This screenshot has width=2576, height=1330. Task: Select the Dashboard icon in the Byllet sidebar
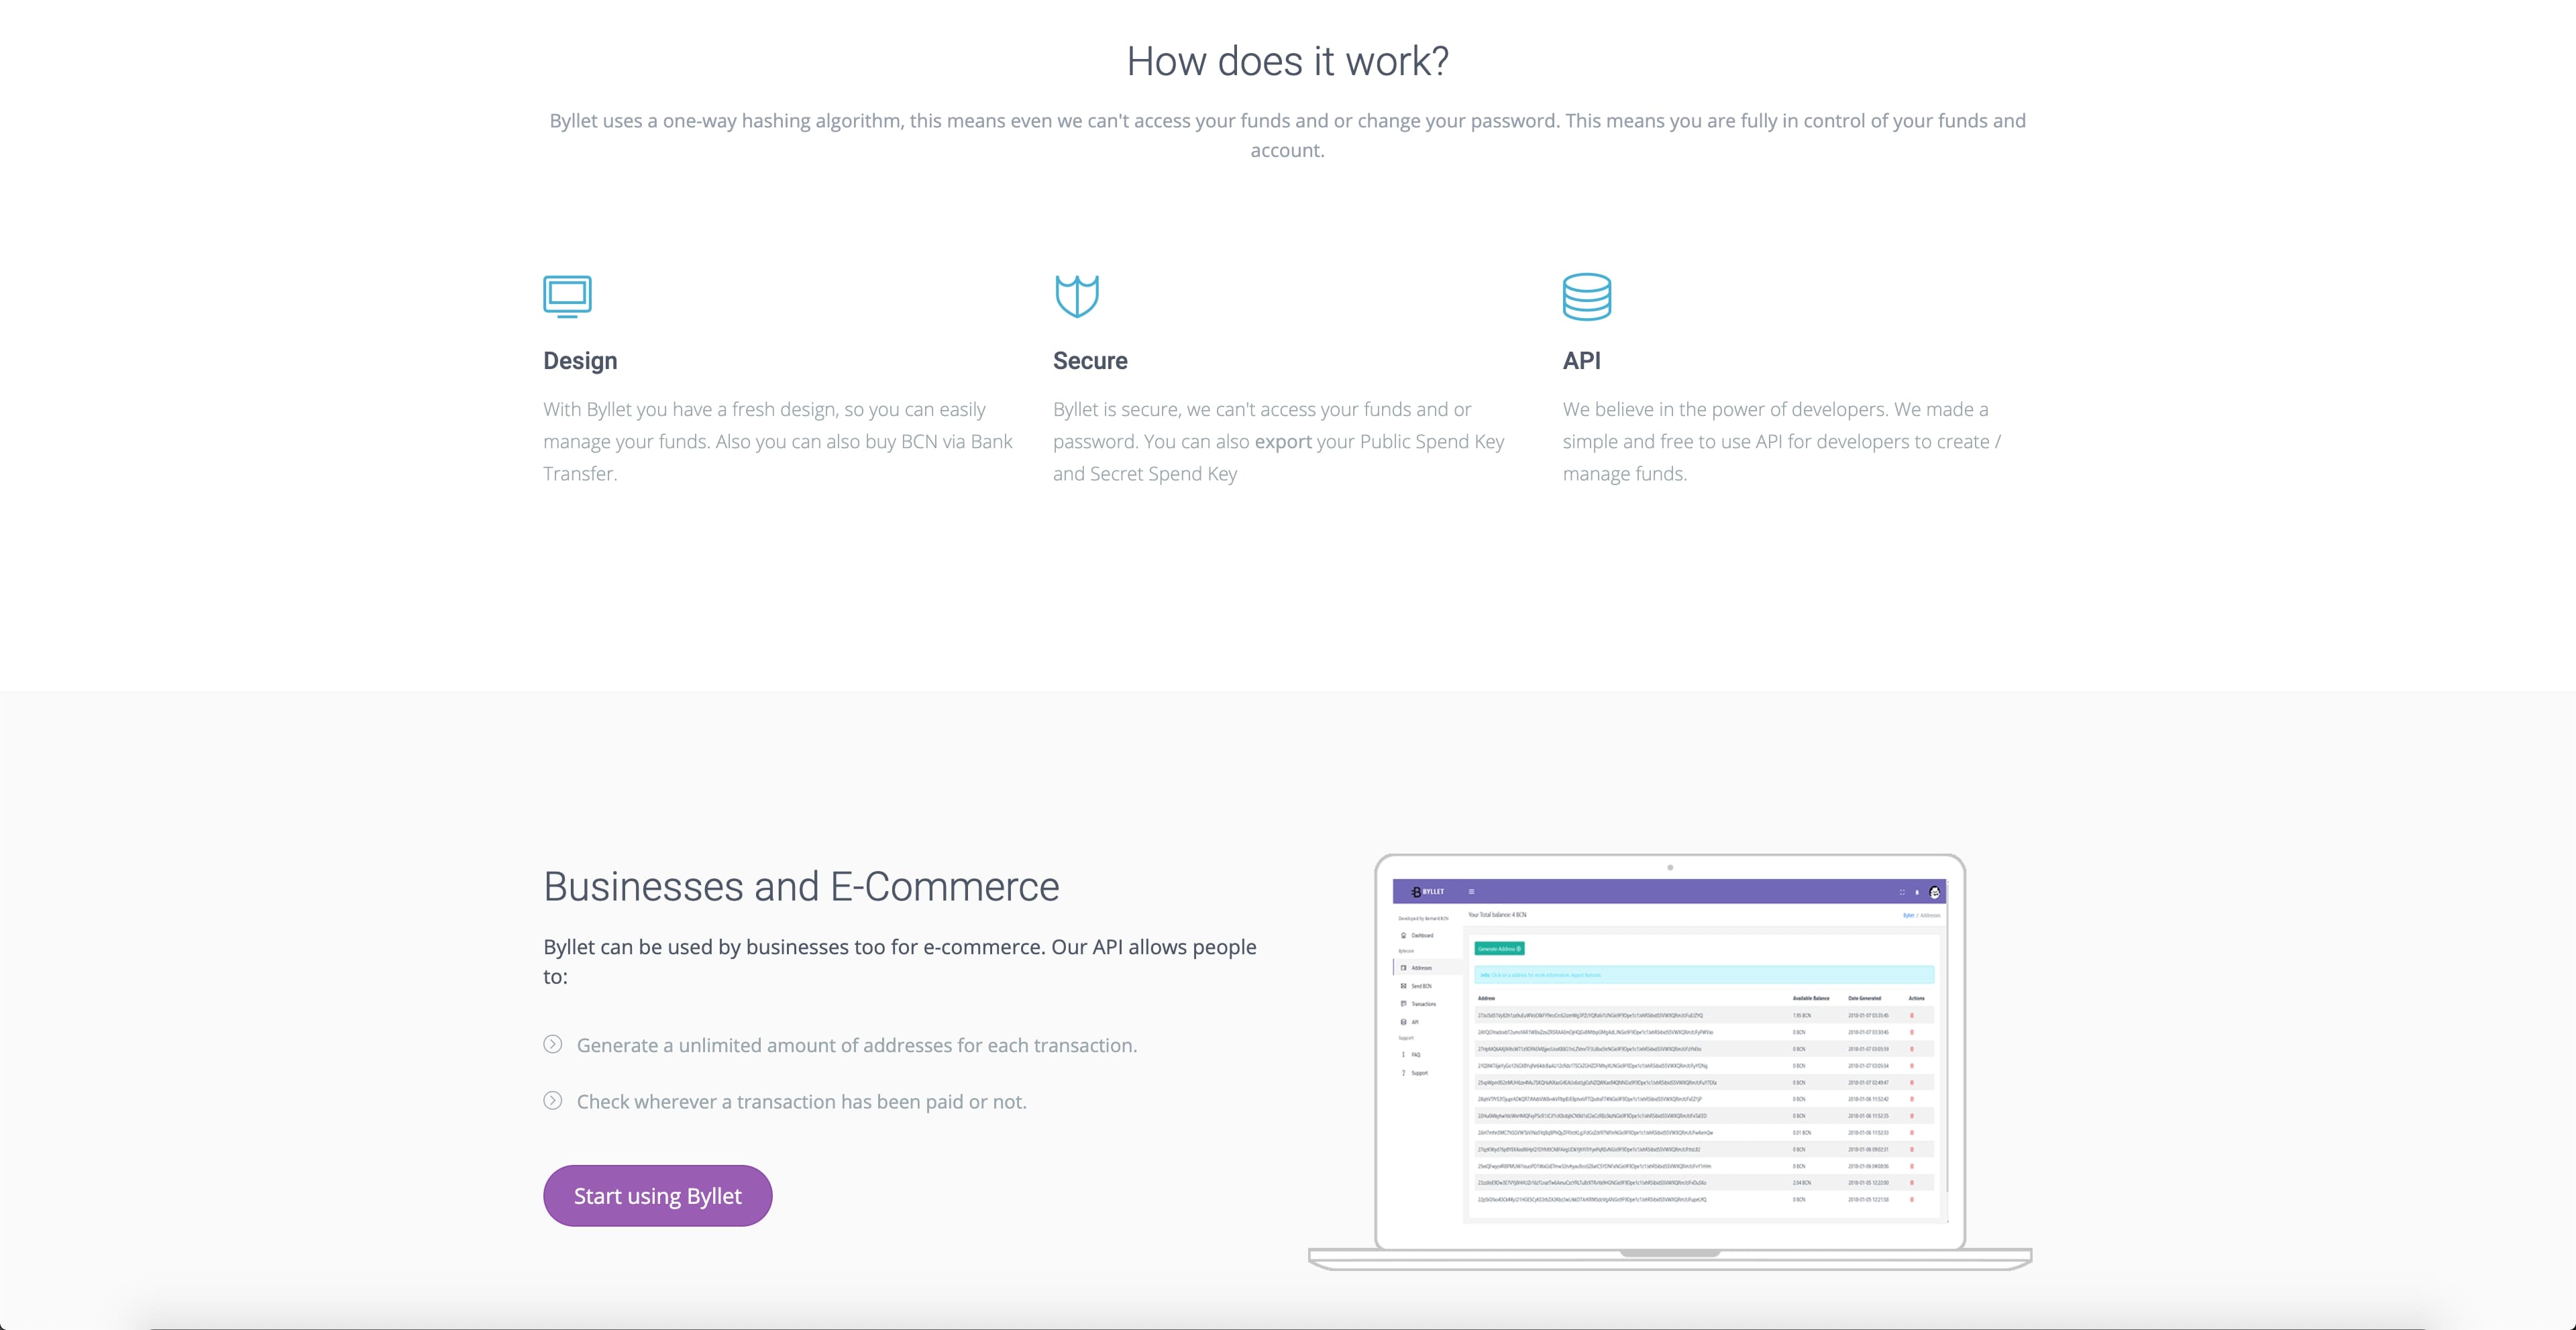pos(1403,936)
